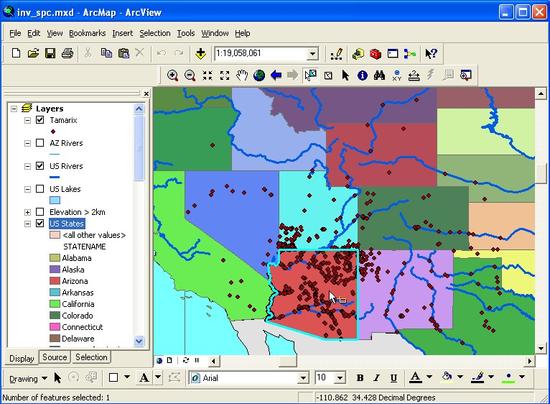Screen dimensions: 550x404
Task: Open the Arial font name dropdown
Action: pos(303,378)
